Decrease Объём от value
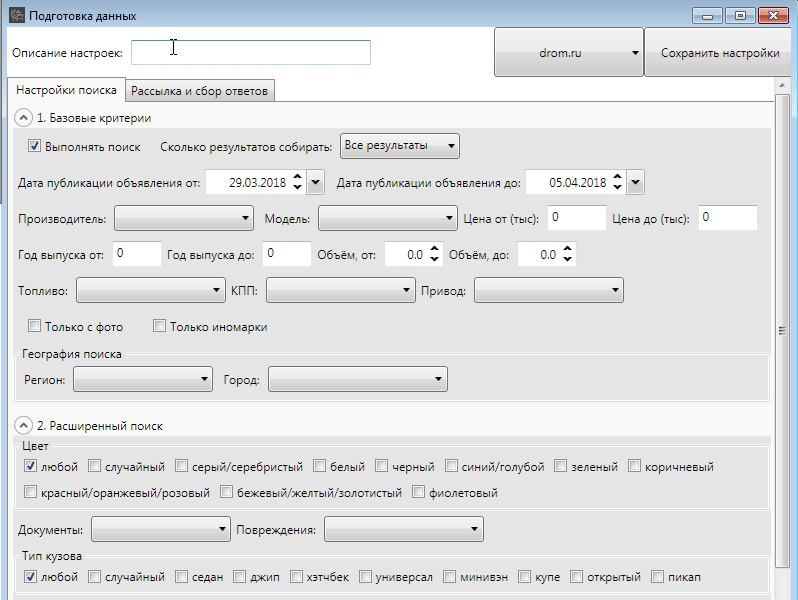The width and height of the screenshot is (798, 600). click(434, 259)
